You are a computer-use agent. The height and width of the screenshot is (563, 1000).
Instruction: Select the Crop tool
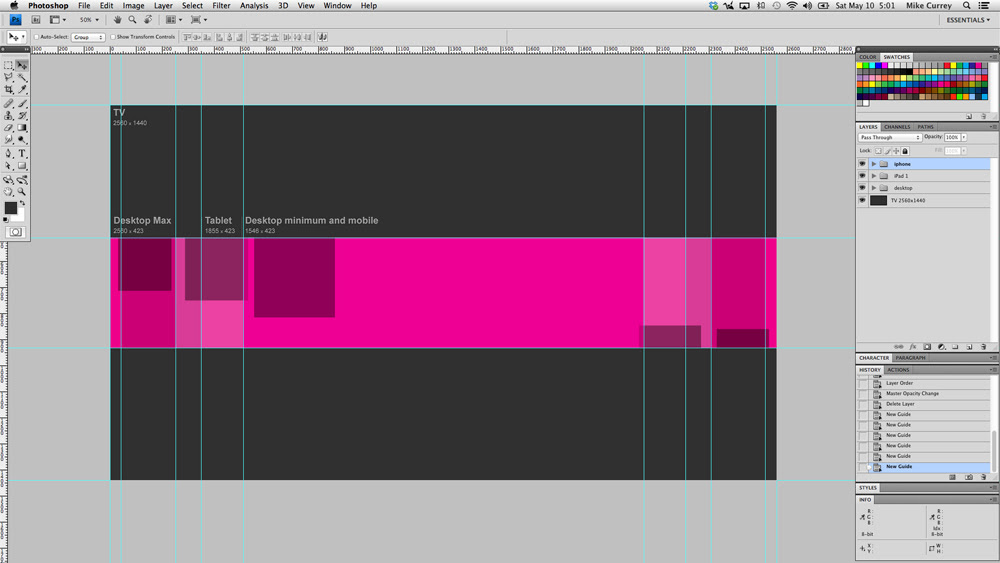(x=8, y=89)
